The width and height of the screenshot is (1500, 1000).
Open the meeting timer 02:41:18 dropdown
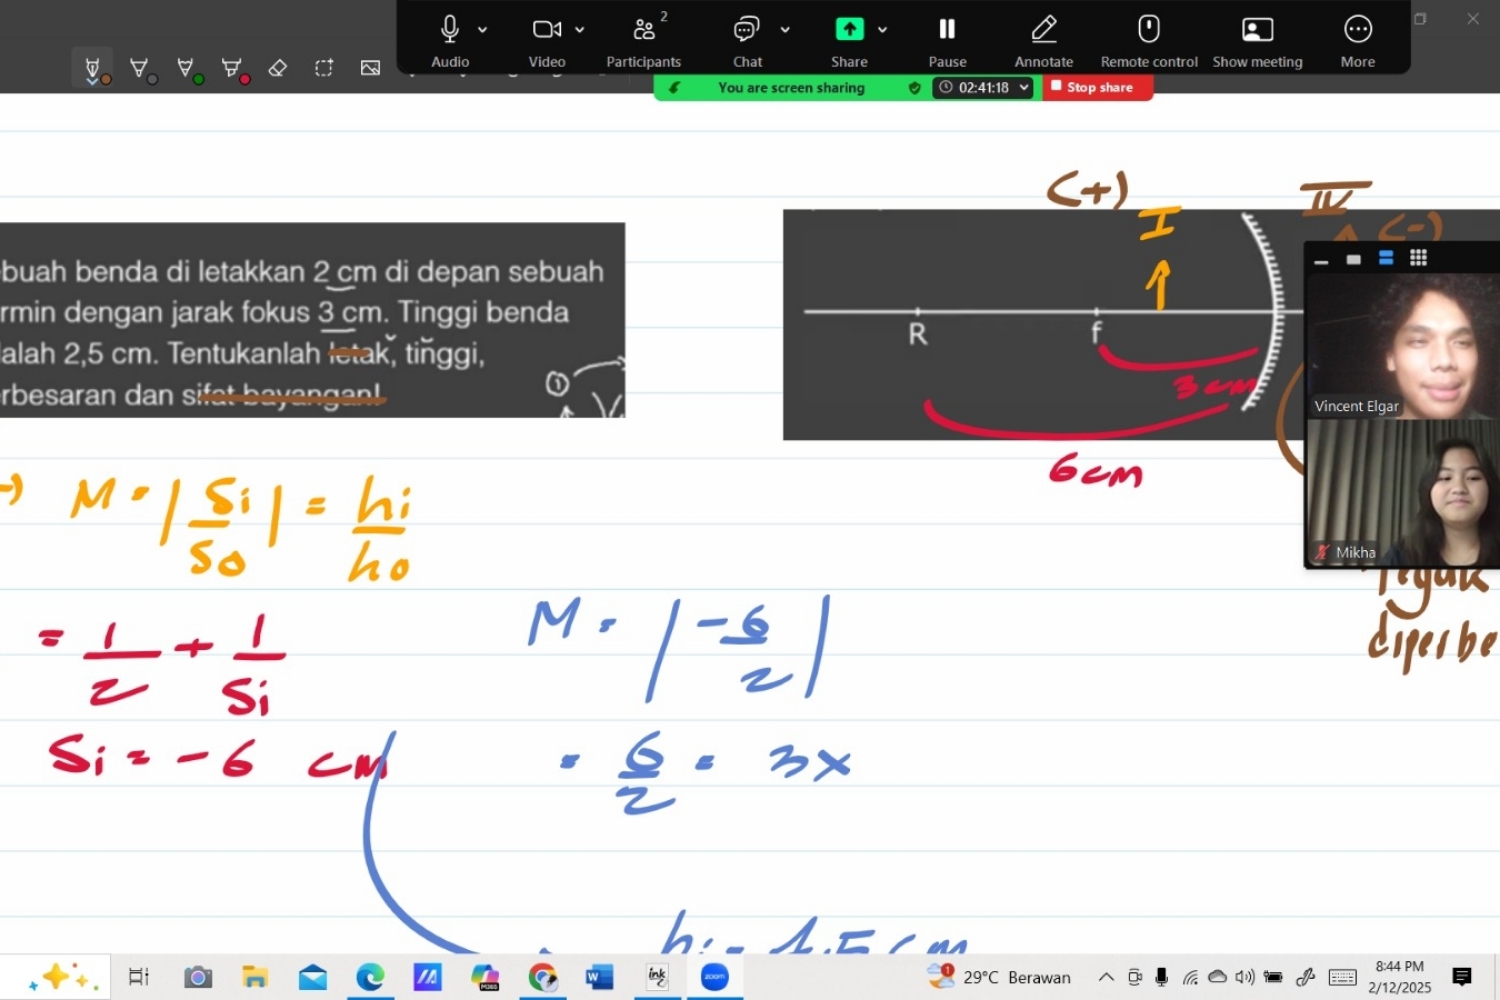click(983, 88)
